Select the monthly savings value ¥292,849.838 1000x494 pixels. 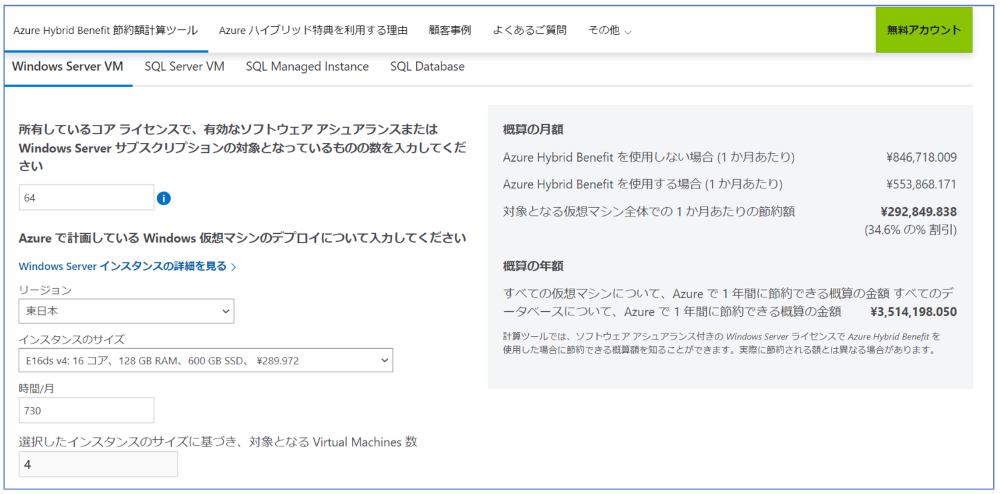[x=918, y=212]
